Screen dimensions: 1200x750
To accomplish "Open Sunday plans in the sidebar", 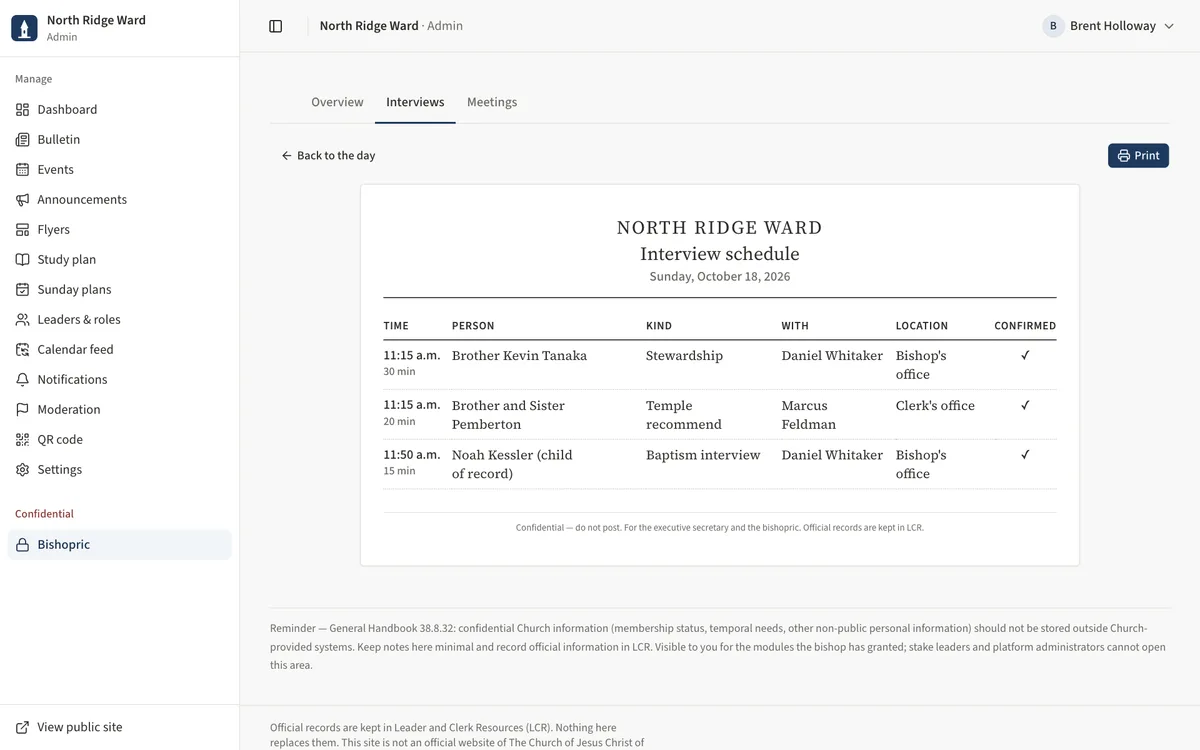I will coord(120,290).
